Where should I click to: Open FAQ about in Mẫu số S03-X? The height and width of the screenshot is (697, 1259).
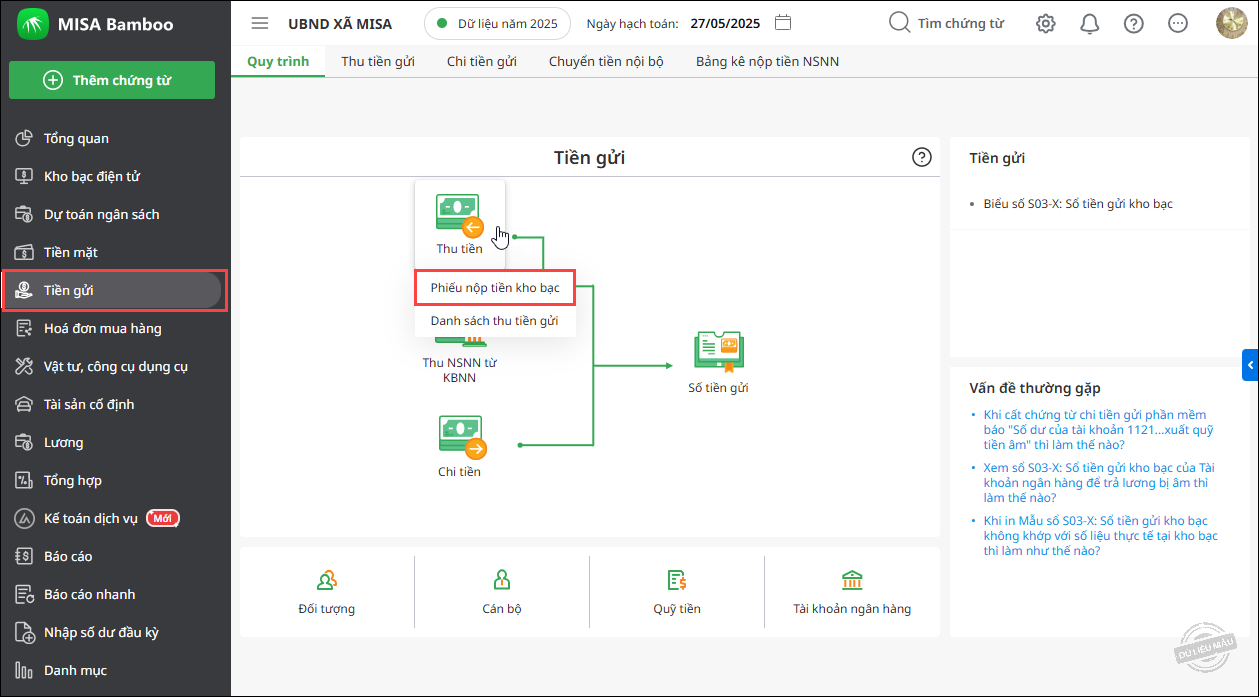click(x=1100, y=536)
